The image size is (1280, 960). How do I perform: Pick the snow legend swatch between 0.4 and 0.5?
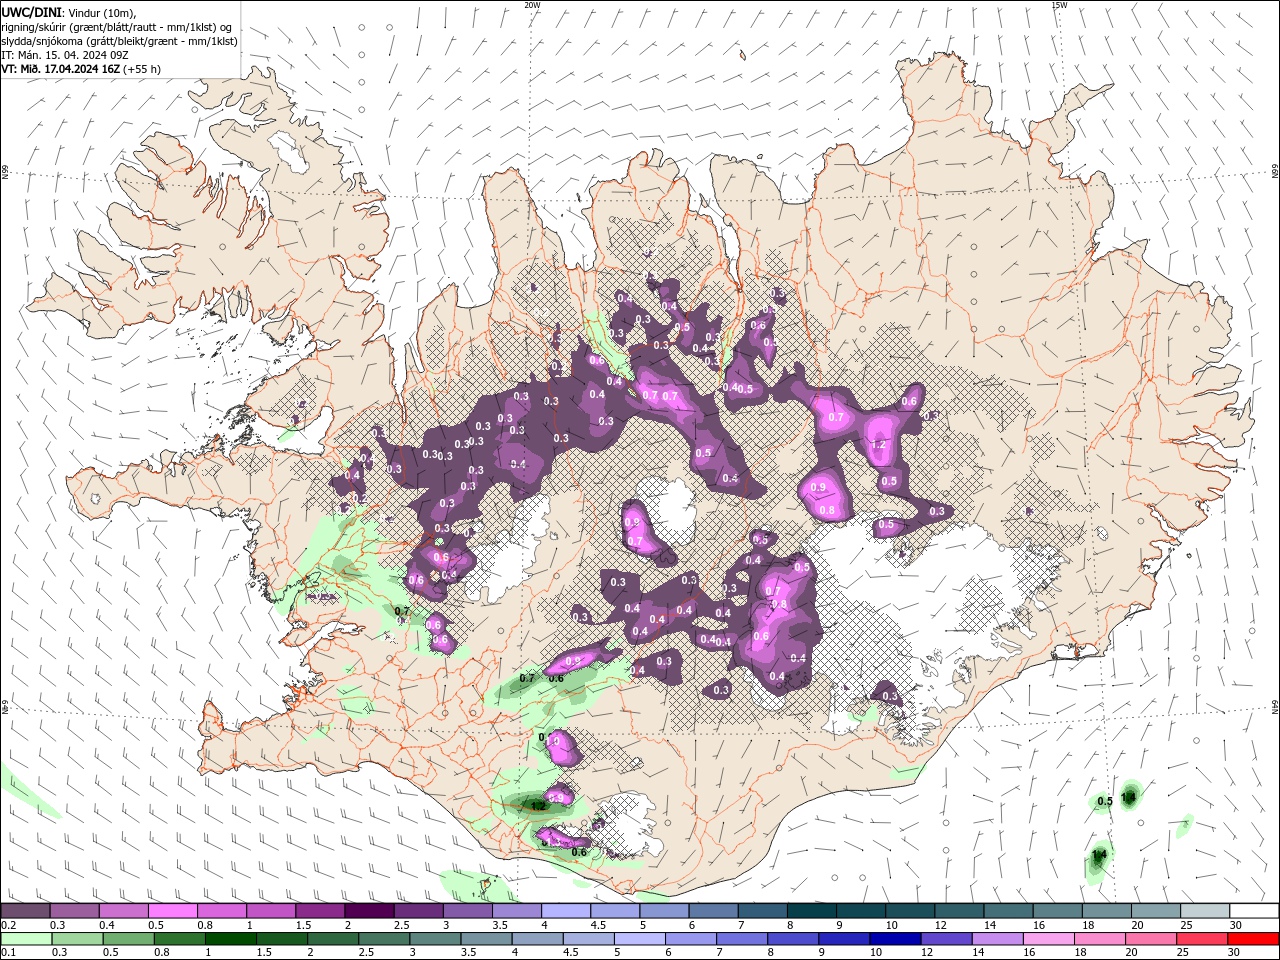[x=124, y=910]
